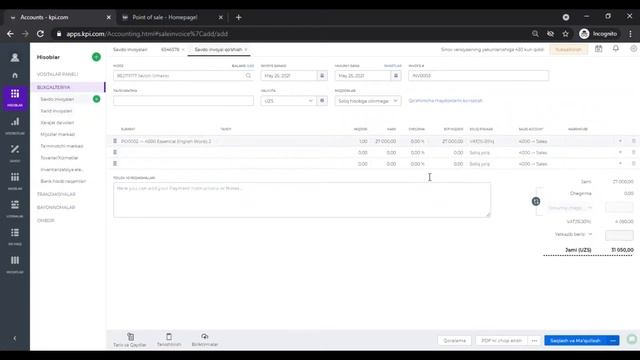Image resolution: width=640 pixels, height=360 pixels.
Task: Open the notifications bell icon
Action: pyautogui.click(x=616, y=49)
